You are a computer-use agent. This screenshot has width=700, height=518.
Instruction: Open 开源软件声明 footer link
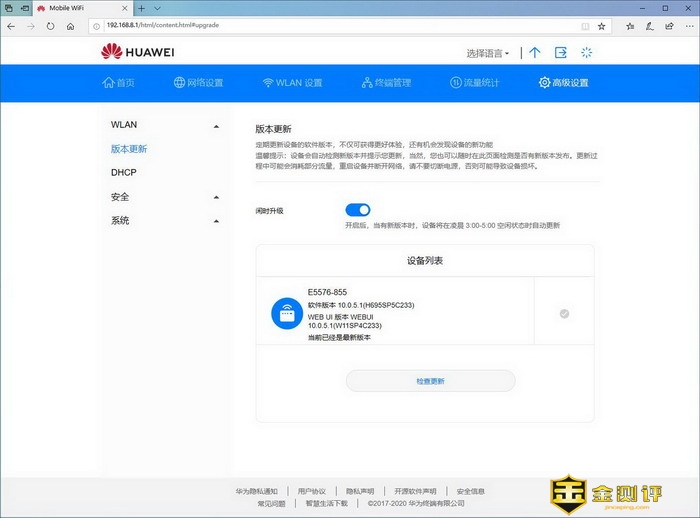click(x=415, y=491)
